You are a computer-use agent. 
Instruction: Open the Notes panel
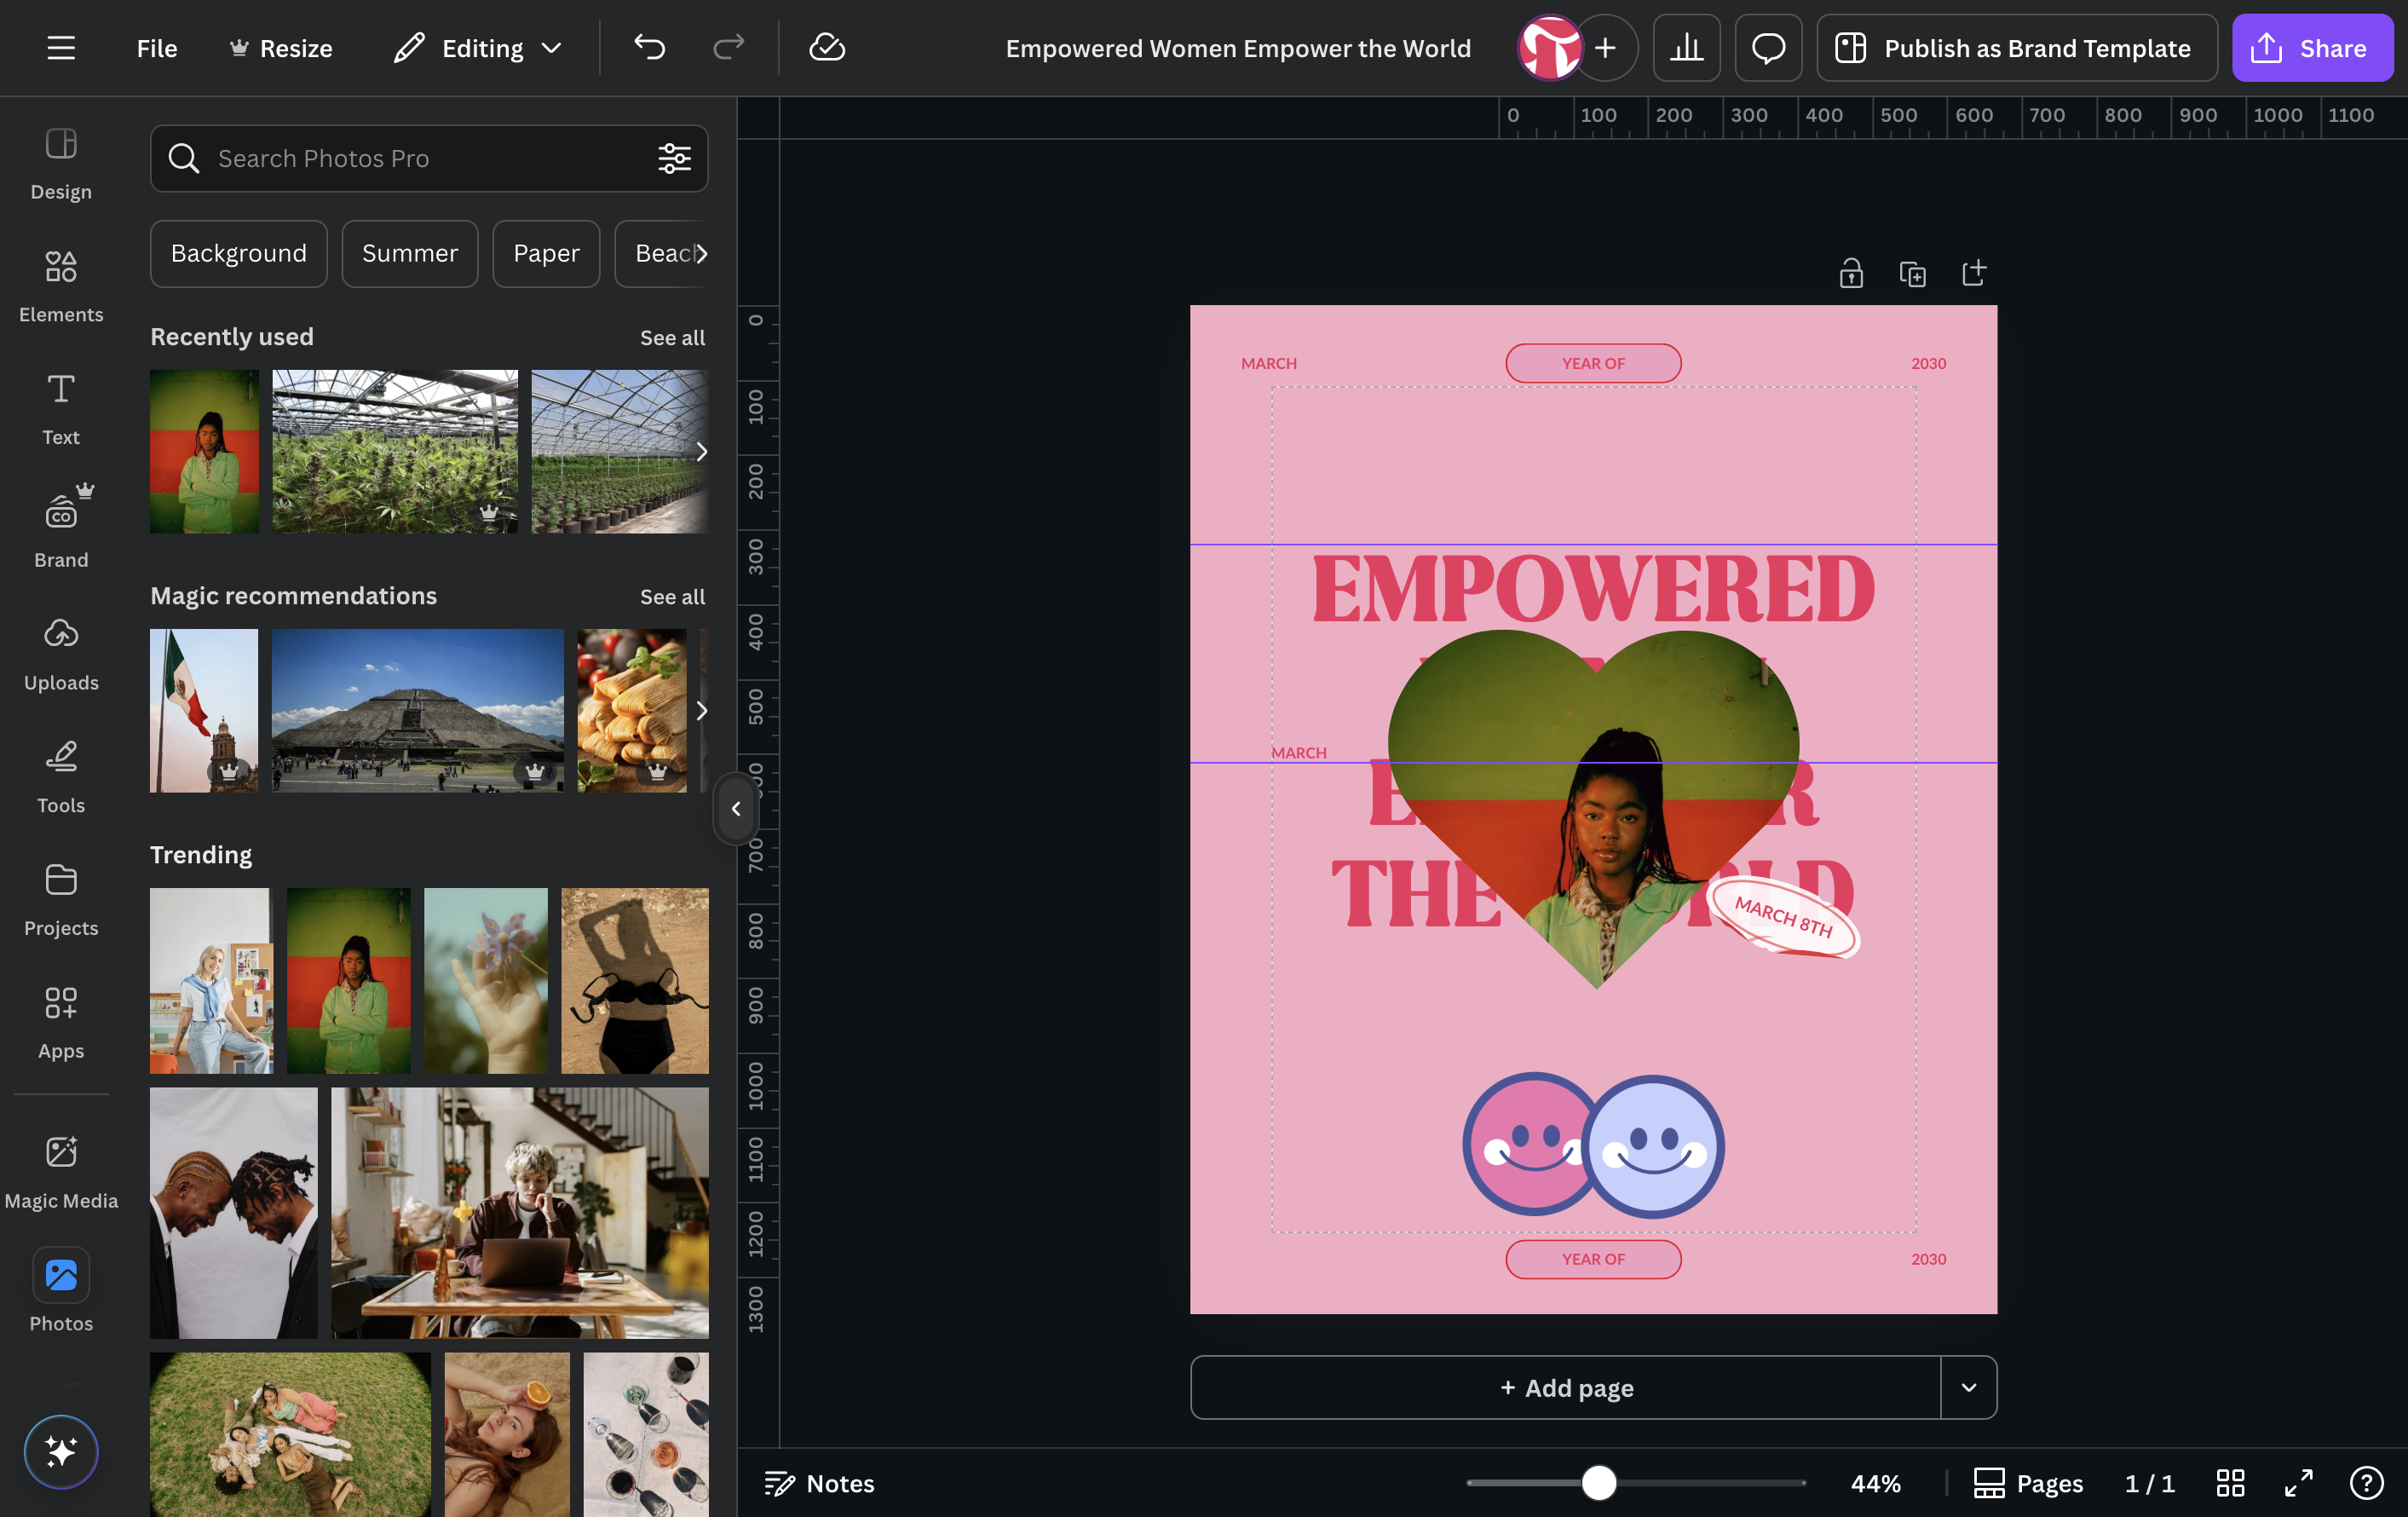point(820,1483)
